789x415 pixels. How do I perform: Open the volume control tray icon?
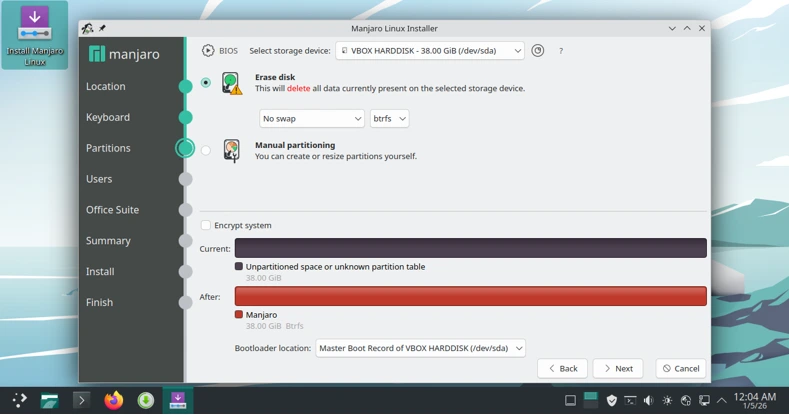[x=649, y=400]
